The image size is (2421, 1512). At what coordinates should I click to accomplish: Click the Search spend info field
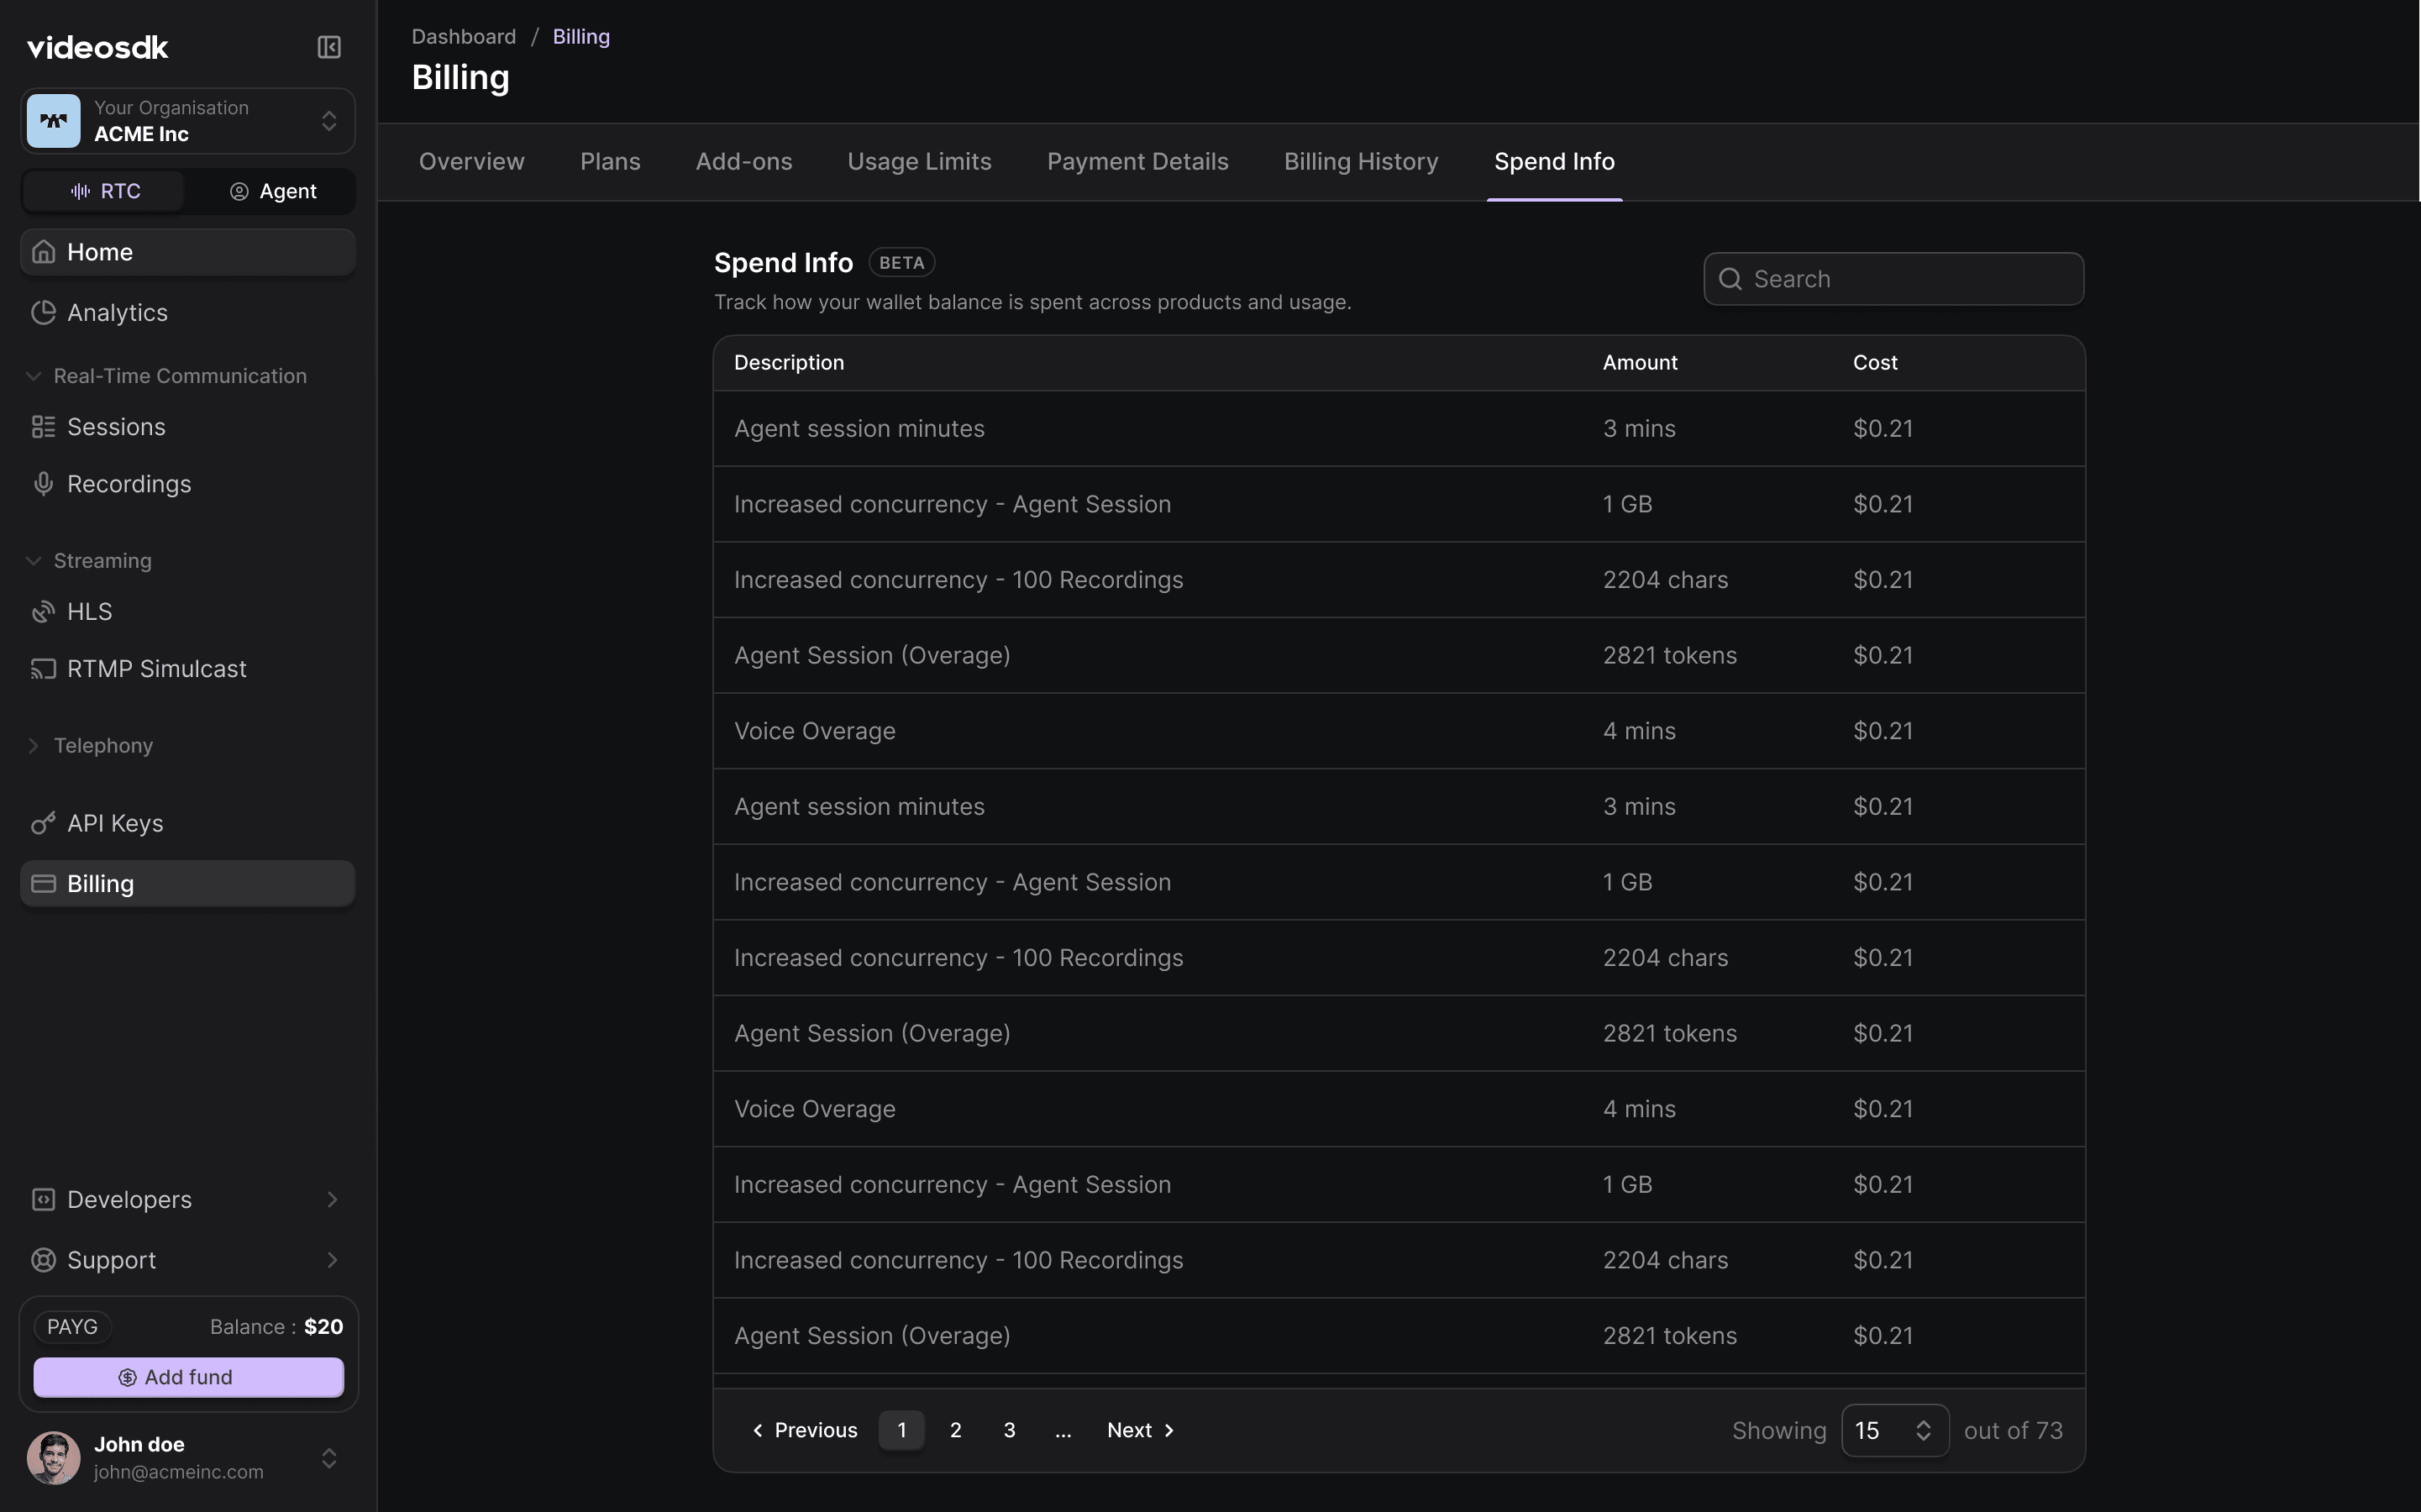tap(1892, 278)
